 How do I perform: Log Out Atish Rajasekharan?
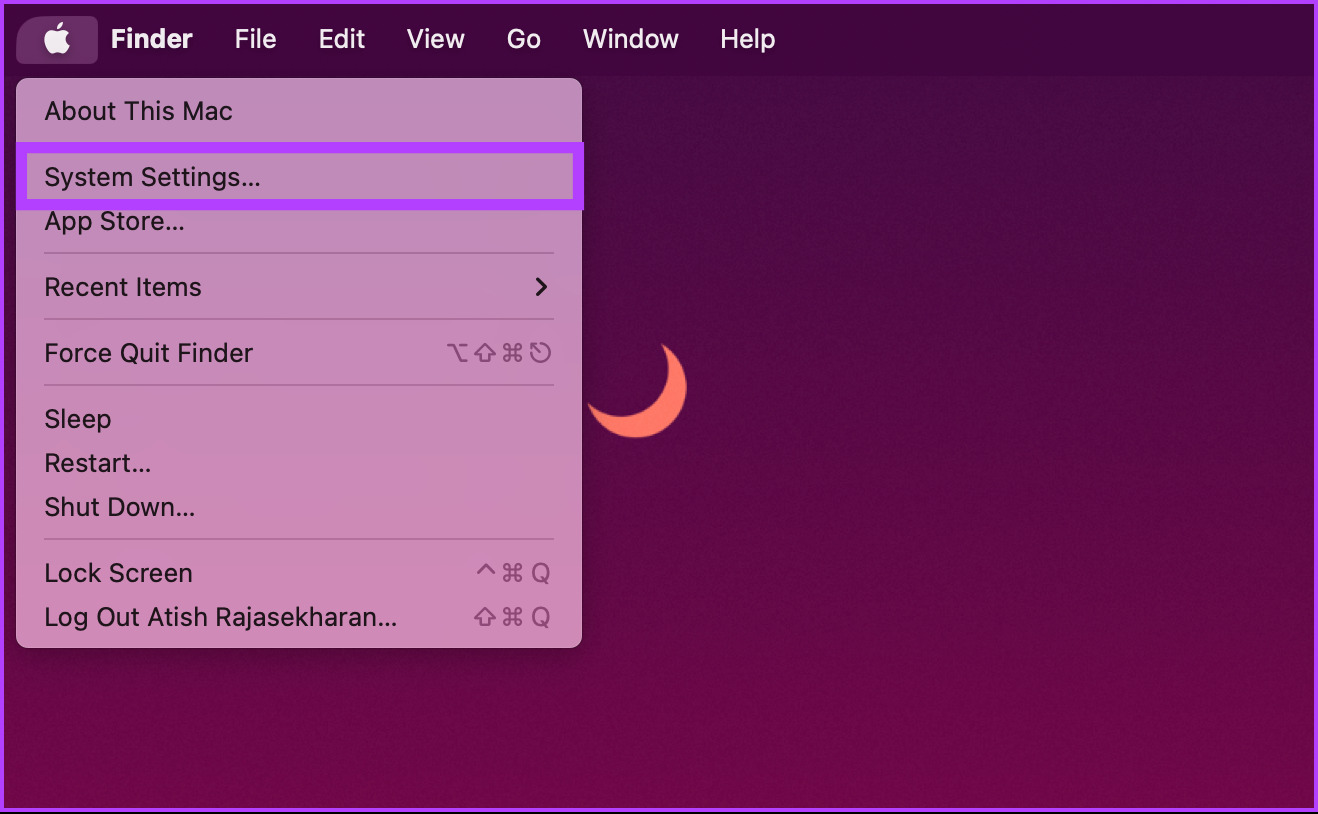point(220,617)
